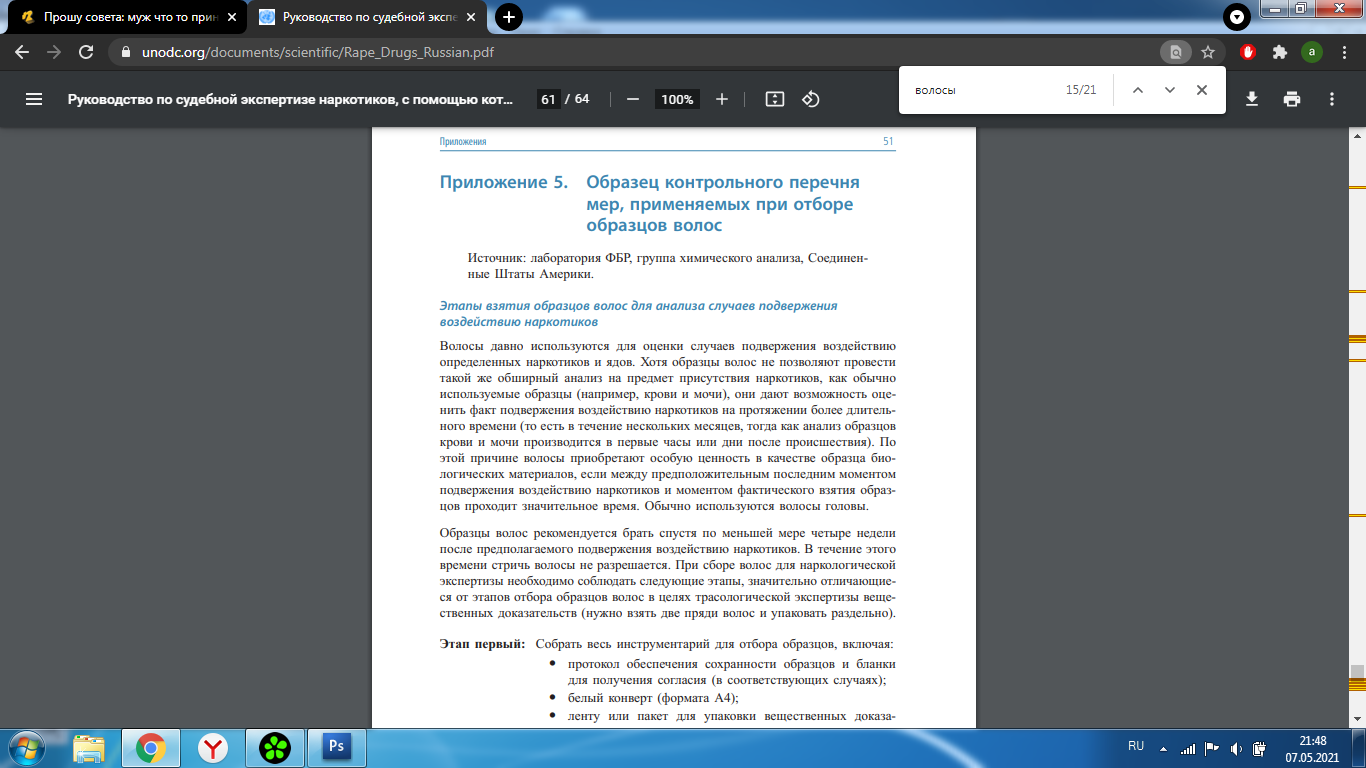
Task: Click the zoom in plus button
Action: tap(722, 99)
